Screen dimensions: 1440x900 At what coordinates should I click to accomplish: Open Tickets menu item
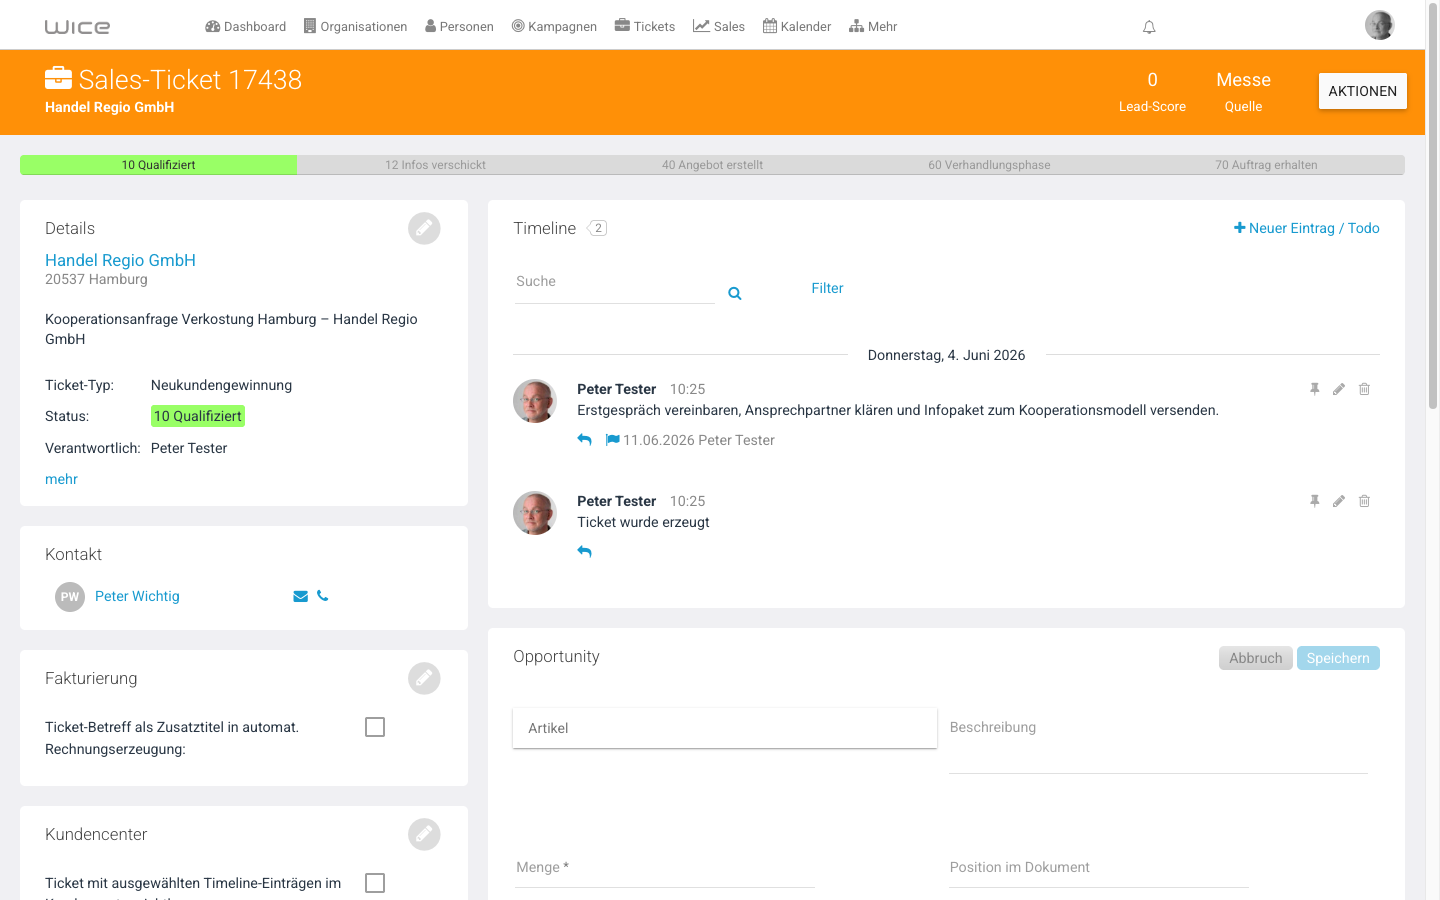pos(644,27)
